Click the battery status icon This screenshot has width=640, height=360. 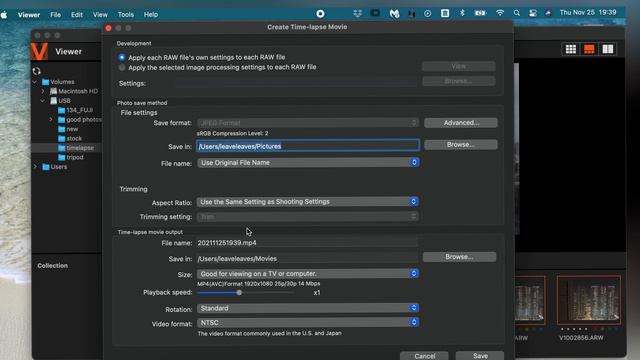coord(480,13)
